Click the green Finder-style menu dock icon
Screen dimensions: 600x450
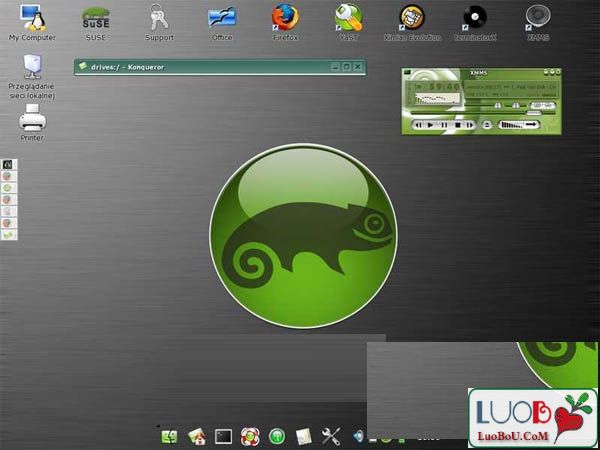169,437
